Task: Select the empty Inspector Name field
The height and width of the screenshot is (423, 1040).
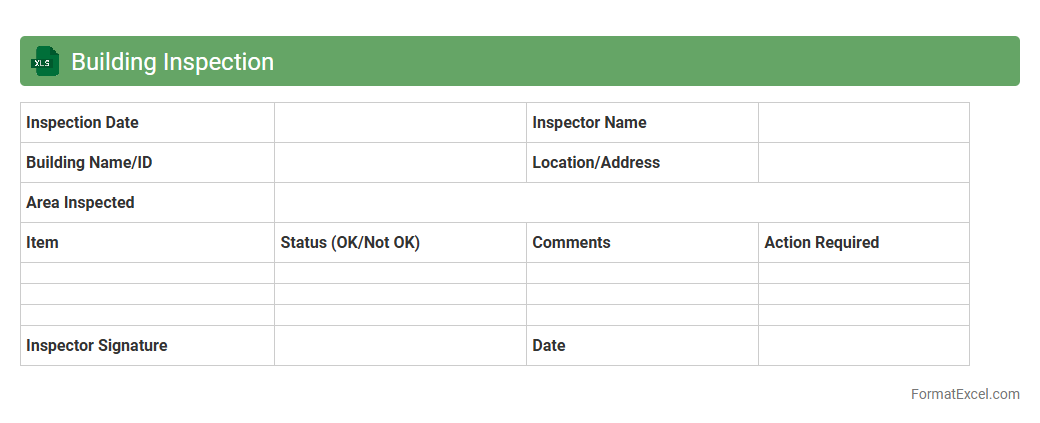Action: pos(863,123)
